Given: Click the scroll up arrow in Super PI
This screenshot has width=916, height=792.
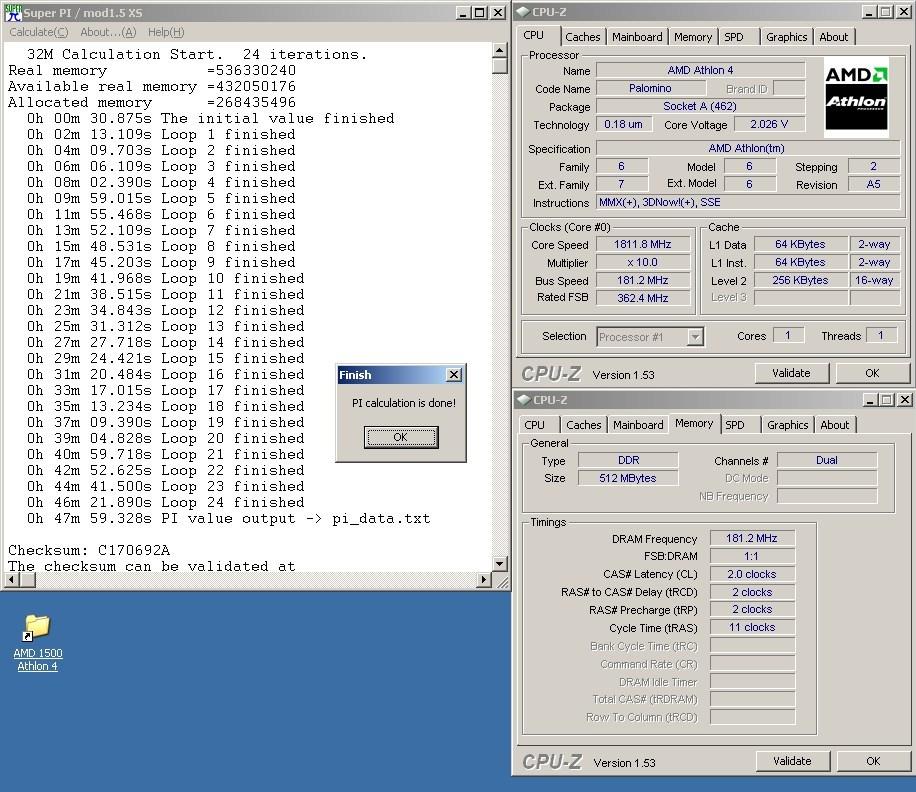Looking at the screenshot, I should [499, 50].
